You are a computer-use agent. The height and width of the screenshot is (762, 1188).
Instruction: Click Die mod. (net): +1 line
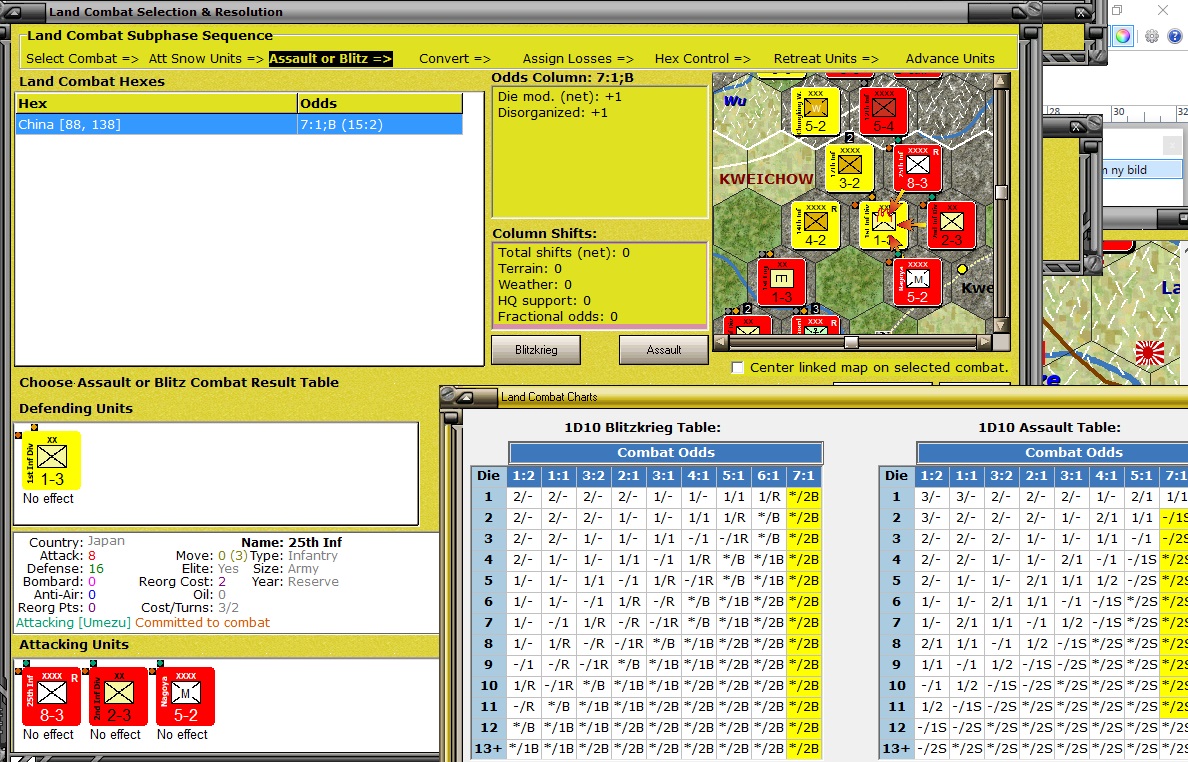coord(559,96)
